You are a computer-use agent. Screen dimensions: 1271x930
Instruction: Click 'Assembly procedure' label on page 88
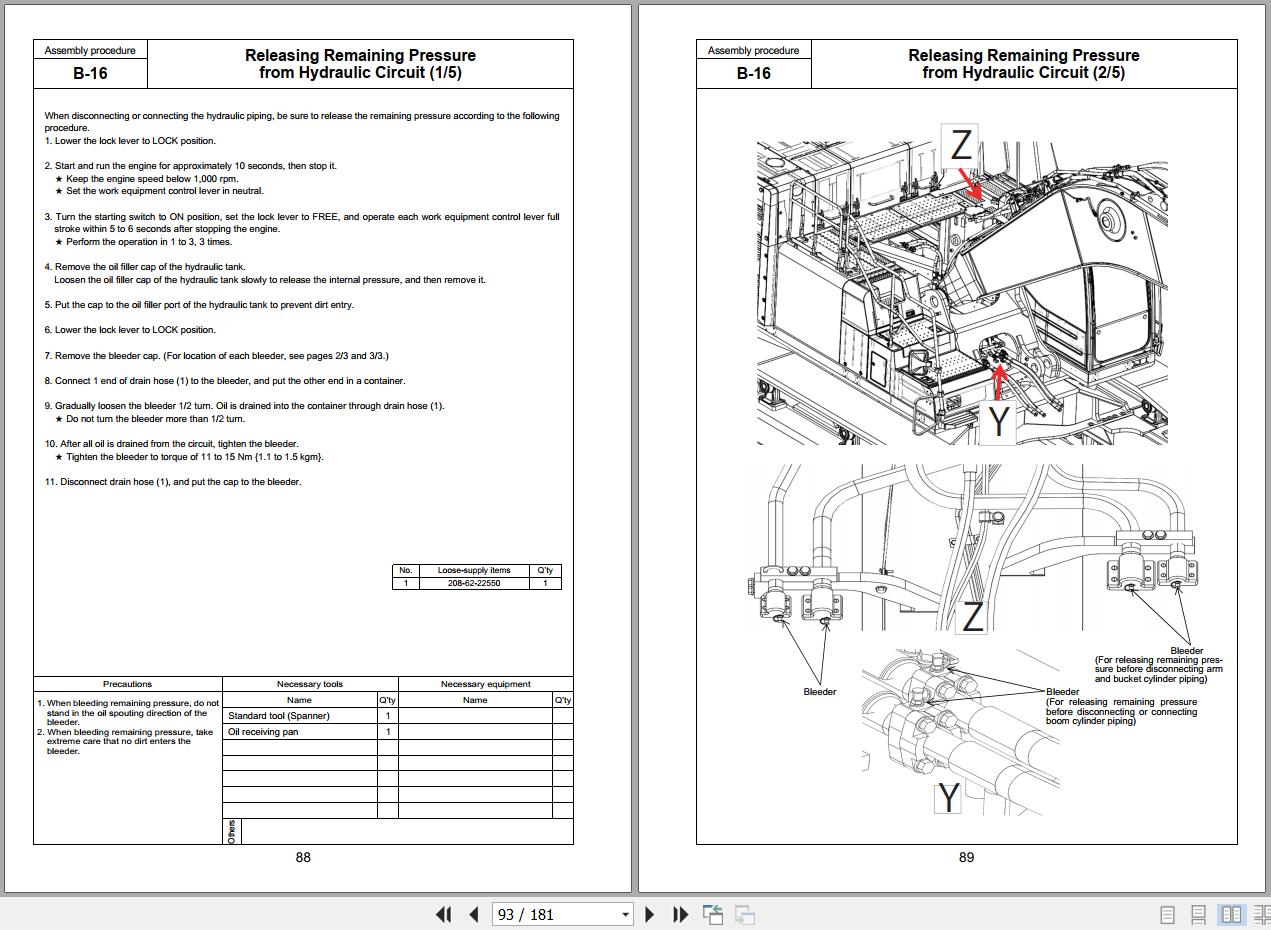(x=91, y=50)
